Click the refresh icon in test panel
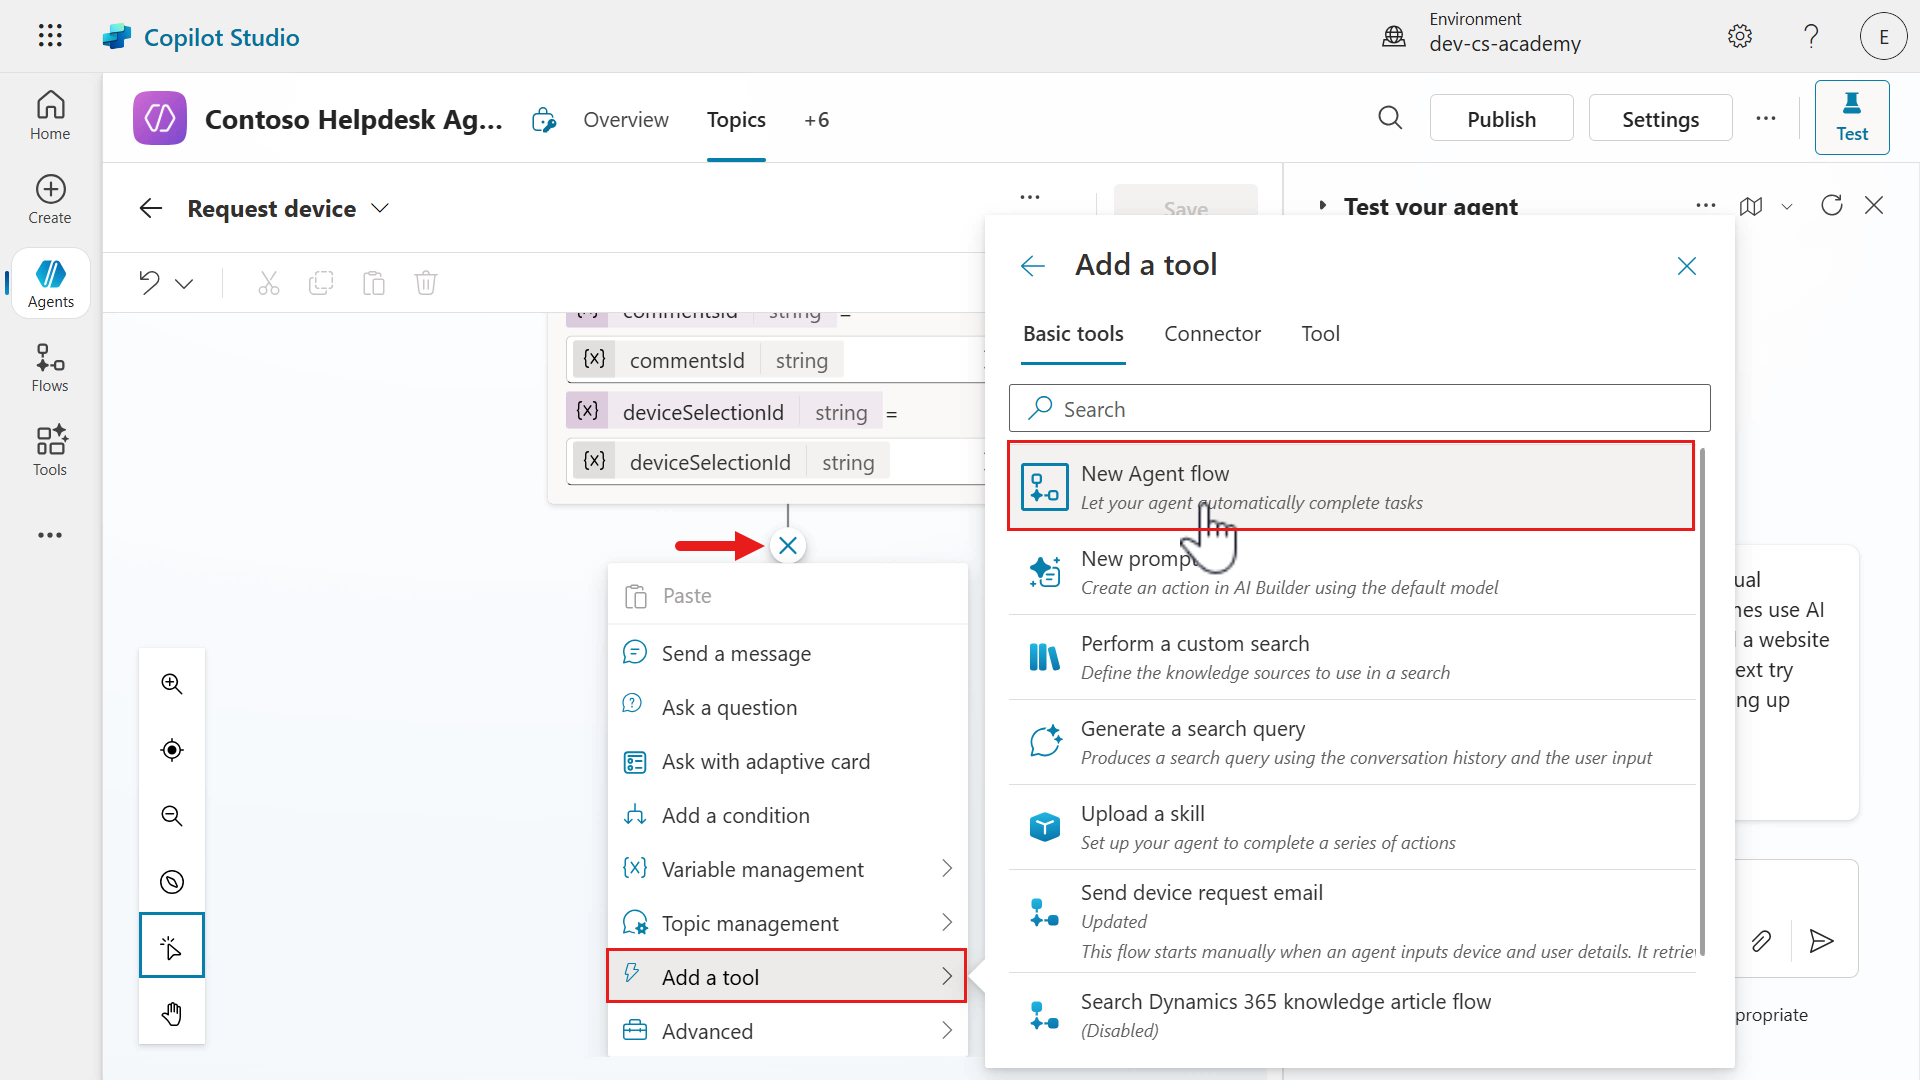 click(x=1832, y=206)
